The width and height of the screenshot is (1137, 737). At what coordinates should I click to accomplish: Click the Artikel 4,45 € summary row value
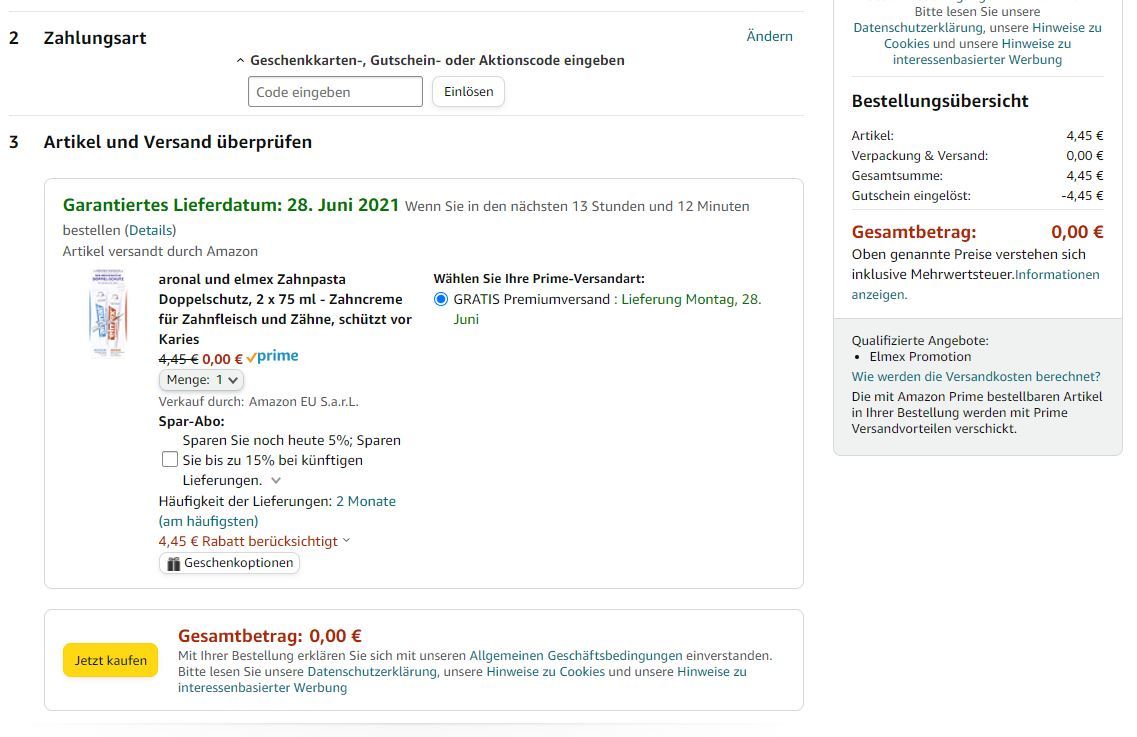(x=1085, y=136)
